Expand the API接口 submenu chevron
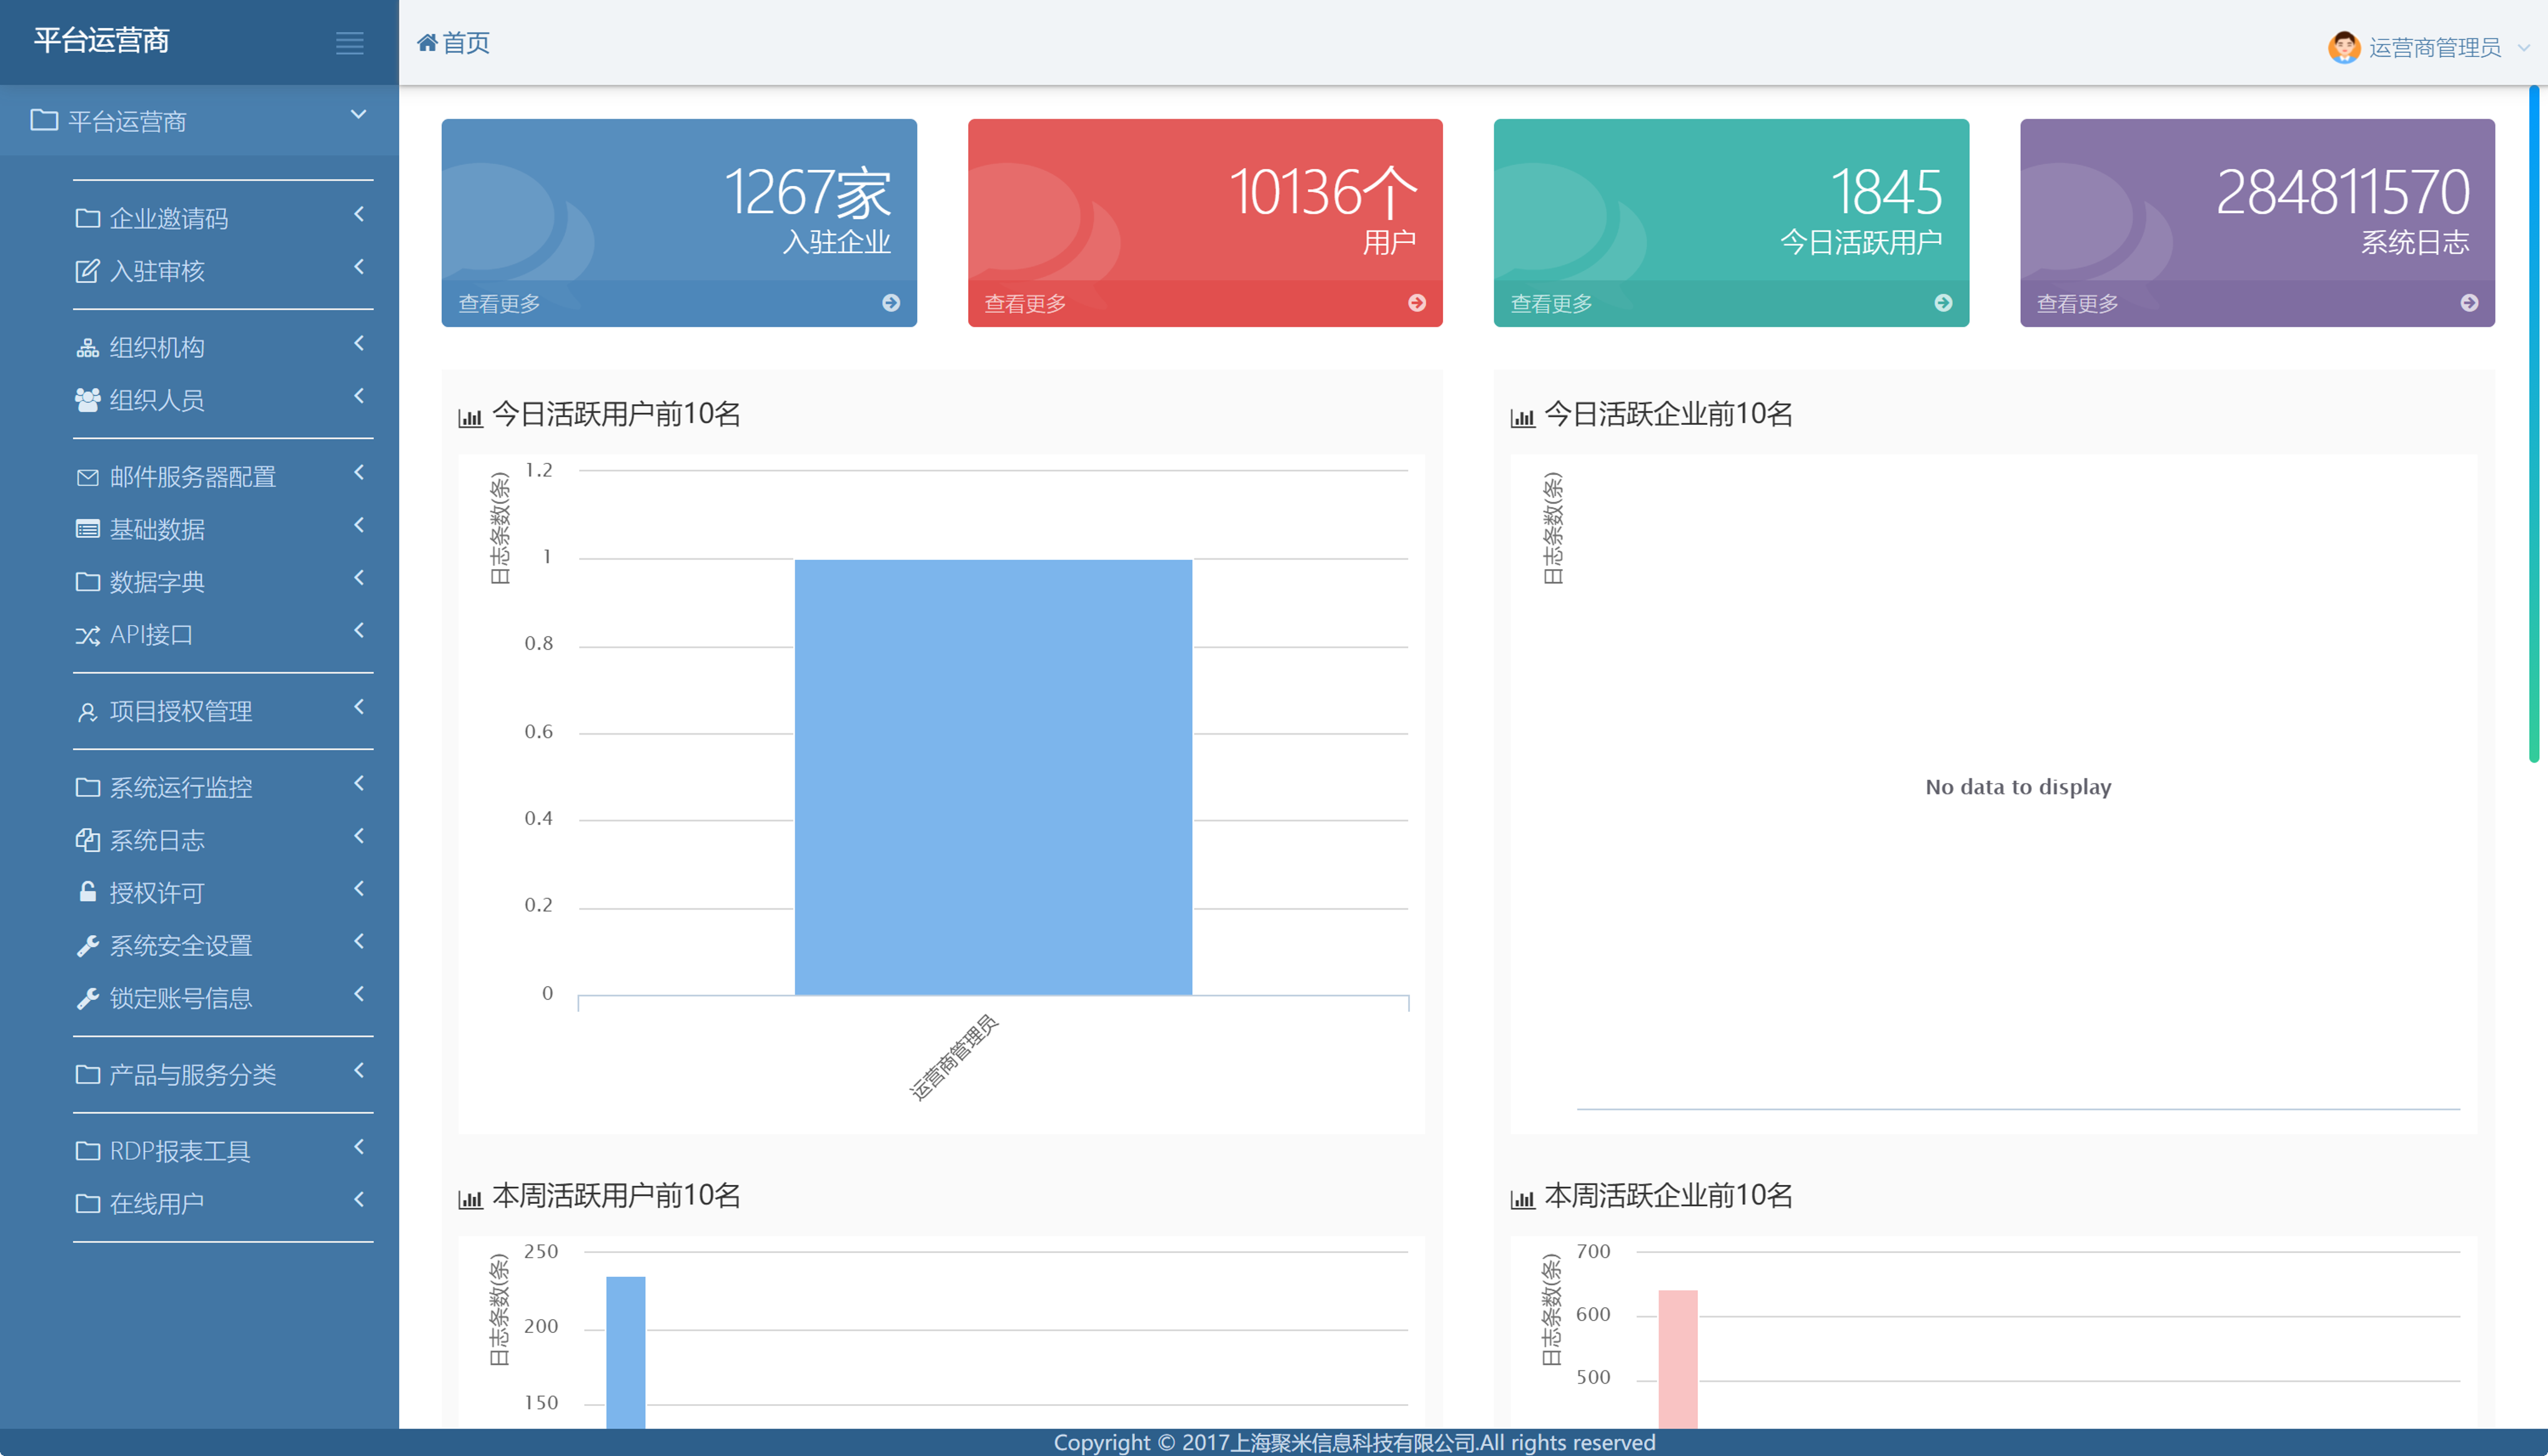This screenshot has width=2548, height=1456. click(x=359, y=631)
